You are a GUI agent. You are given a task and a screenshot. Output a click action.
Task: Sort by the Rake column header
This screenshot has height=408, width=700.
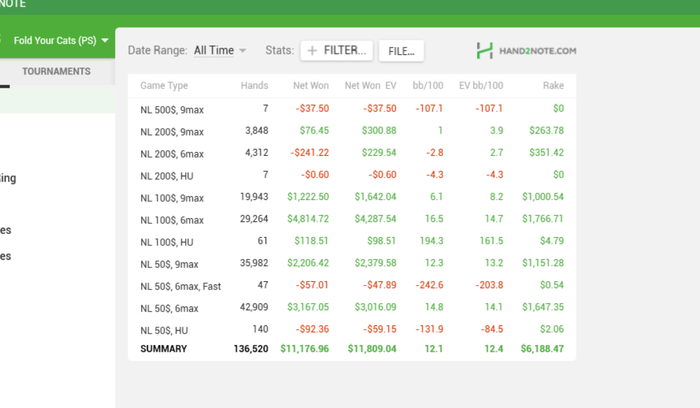553,86
